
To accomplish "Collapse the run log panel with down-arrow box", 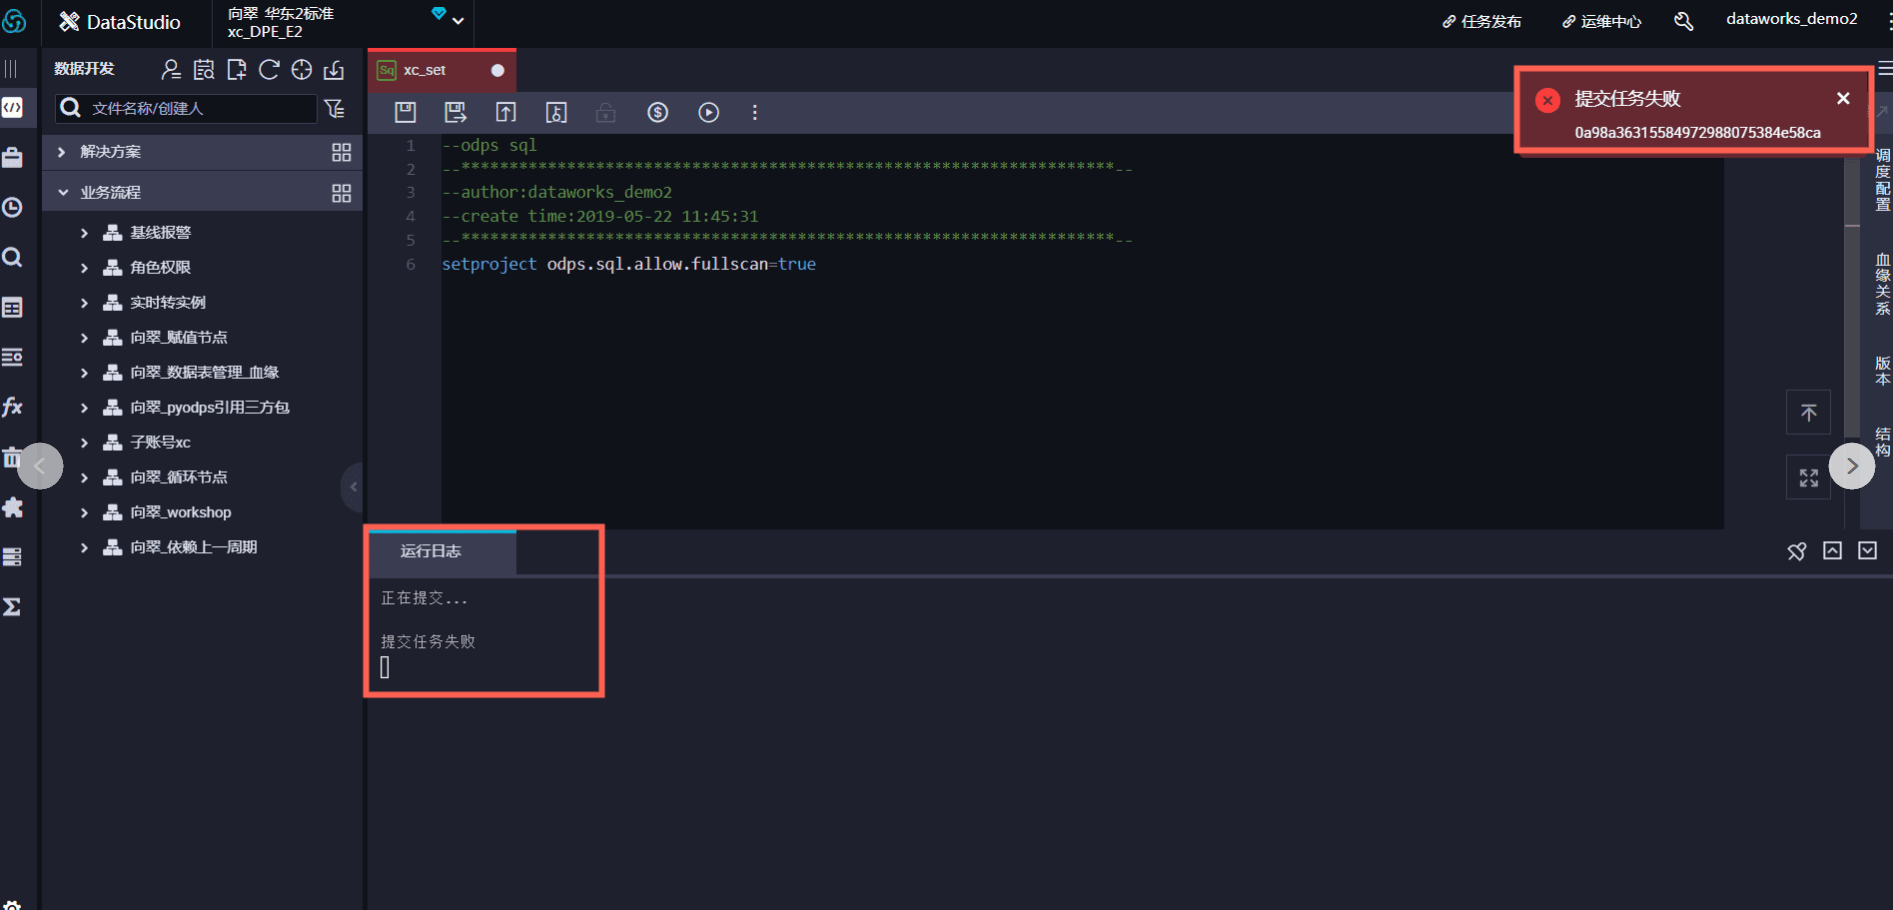I will click(x=1867, y=551).
